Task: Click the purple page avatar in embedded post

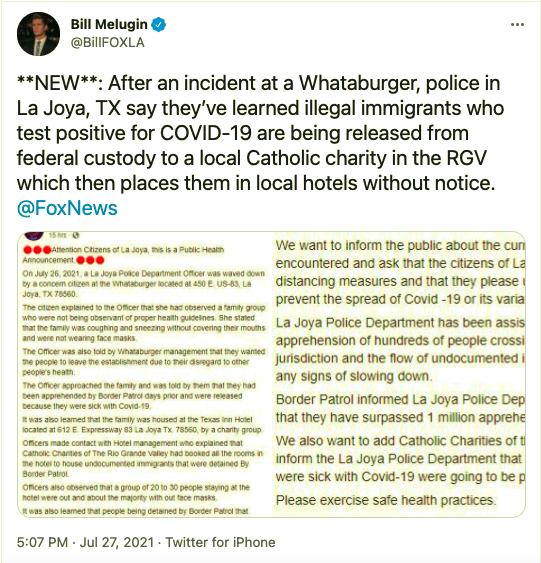Action: coord(34,236)
